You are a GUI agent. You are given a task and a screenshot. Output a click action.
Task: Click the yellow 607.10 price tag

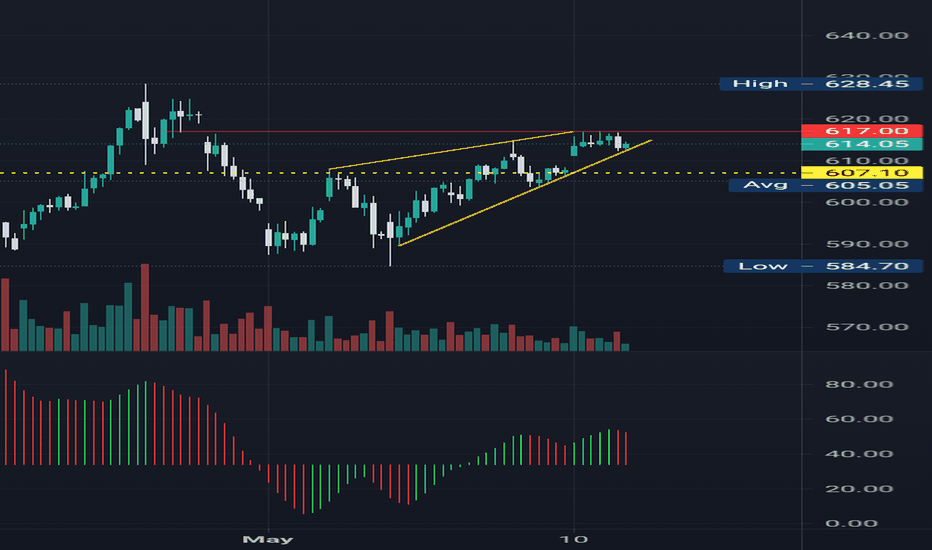(x=862, y=173)
